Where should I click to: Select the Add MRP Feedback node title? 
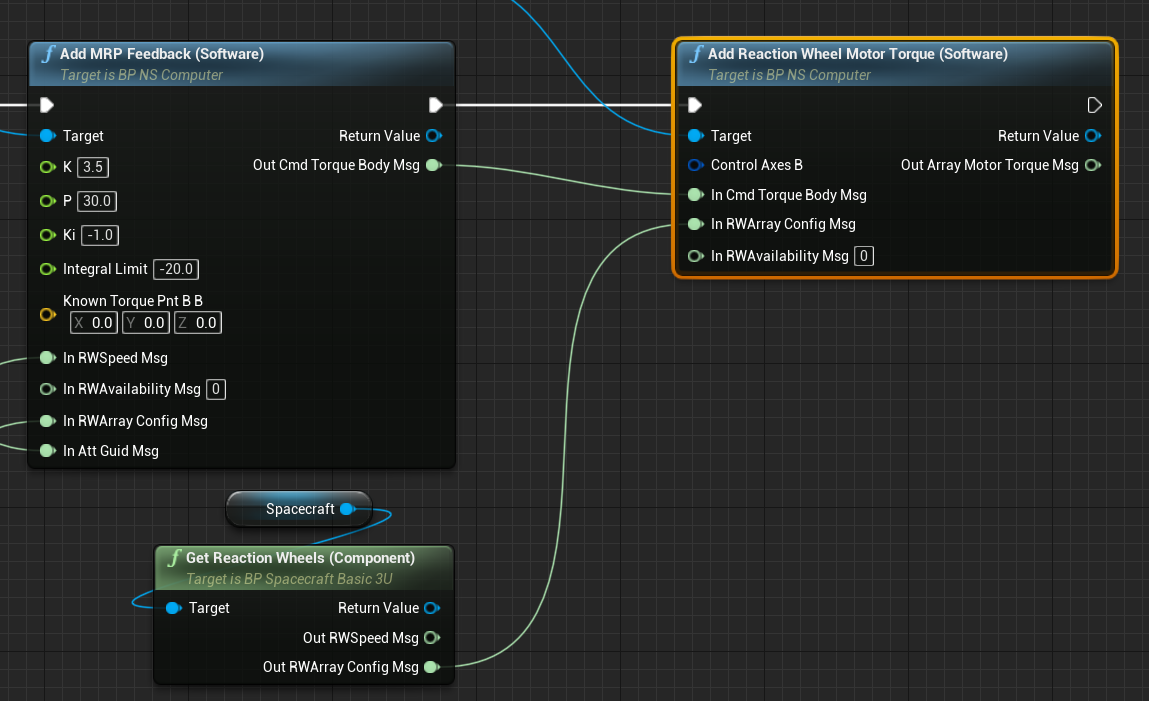(162, 54)
